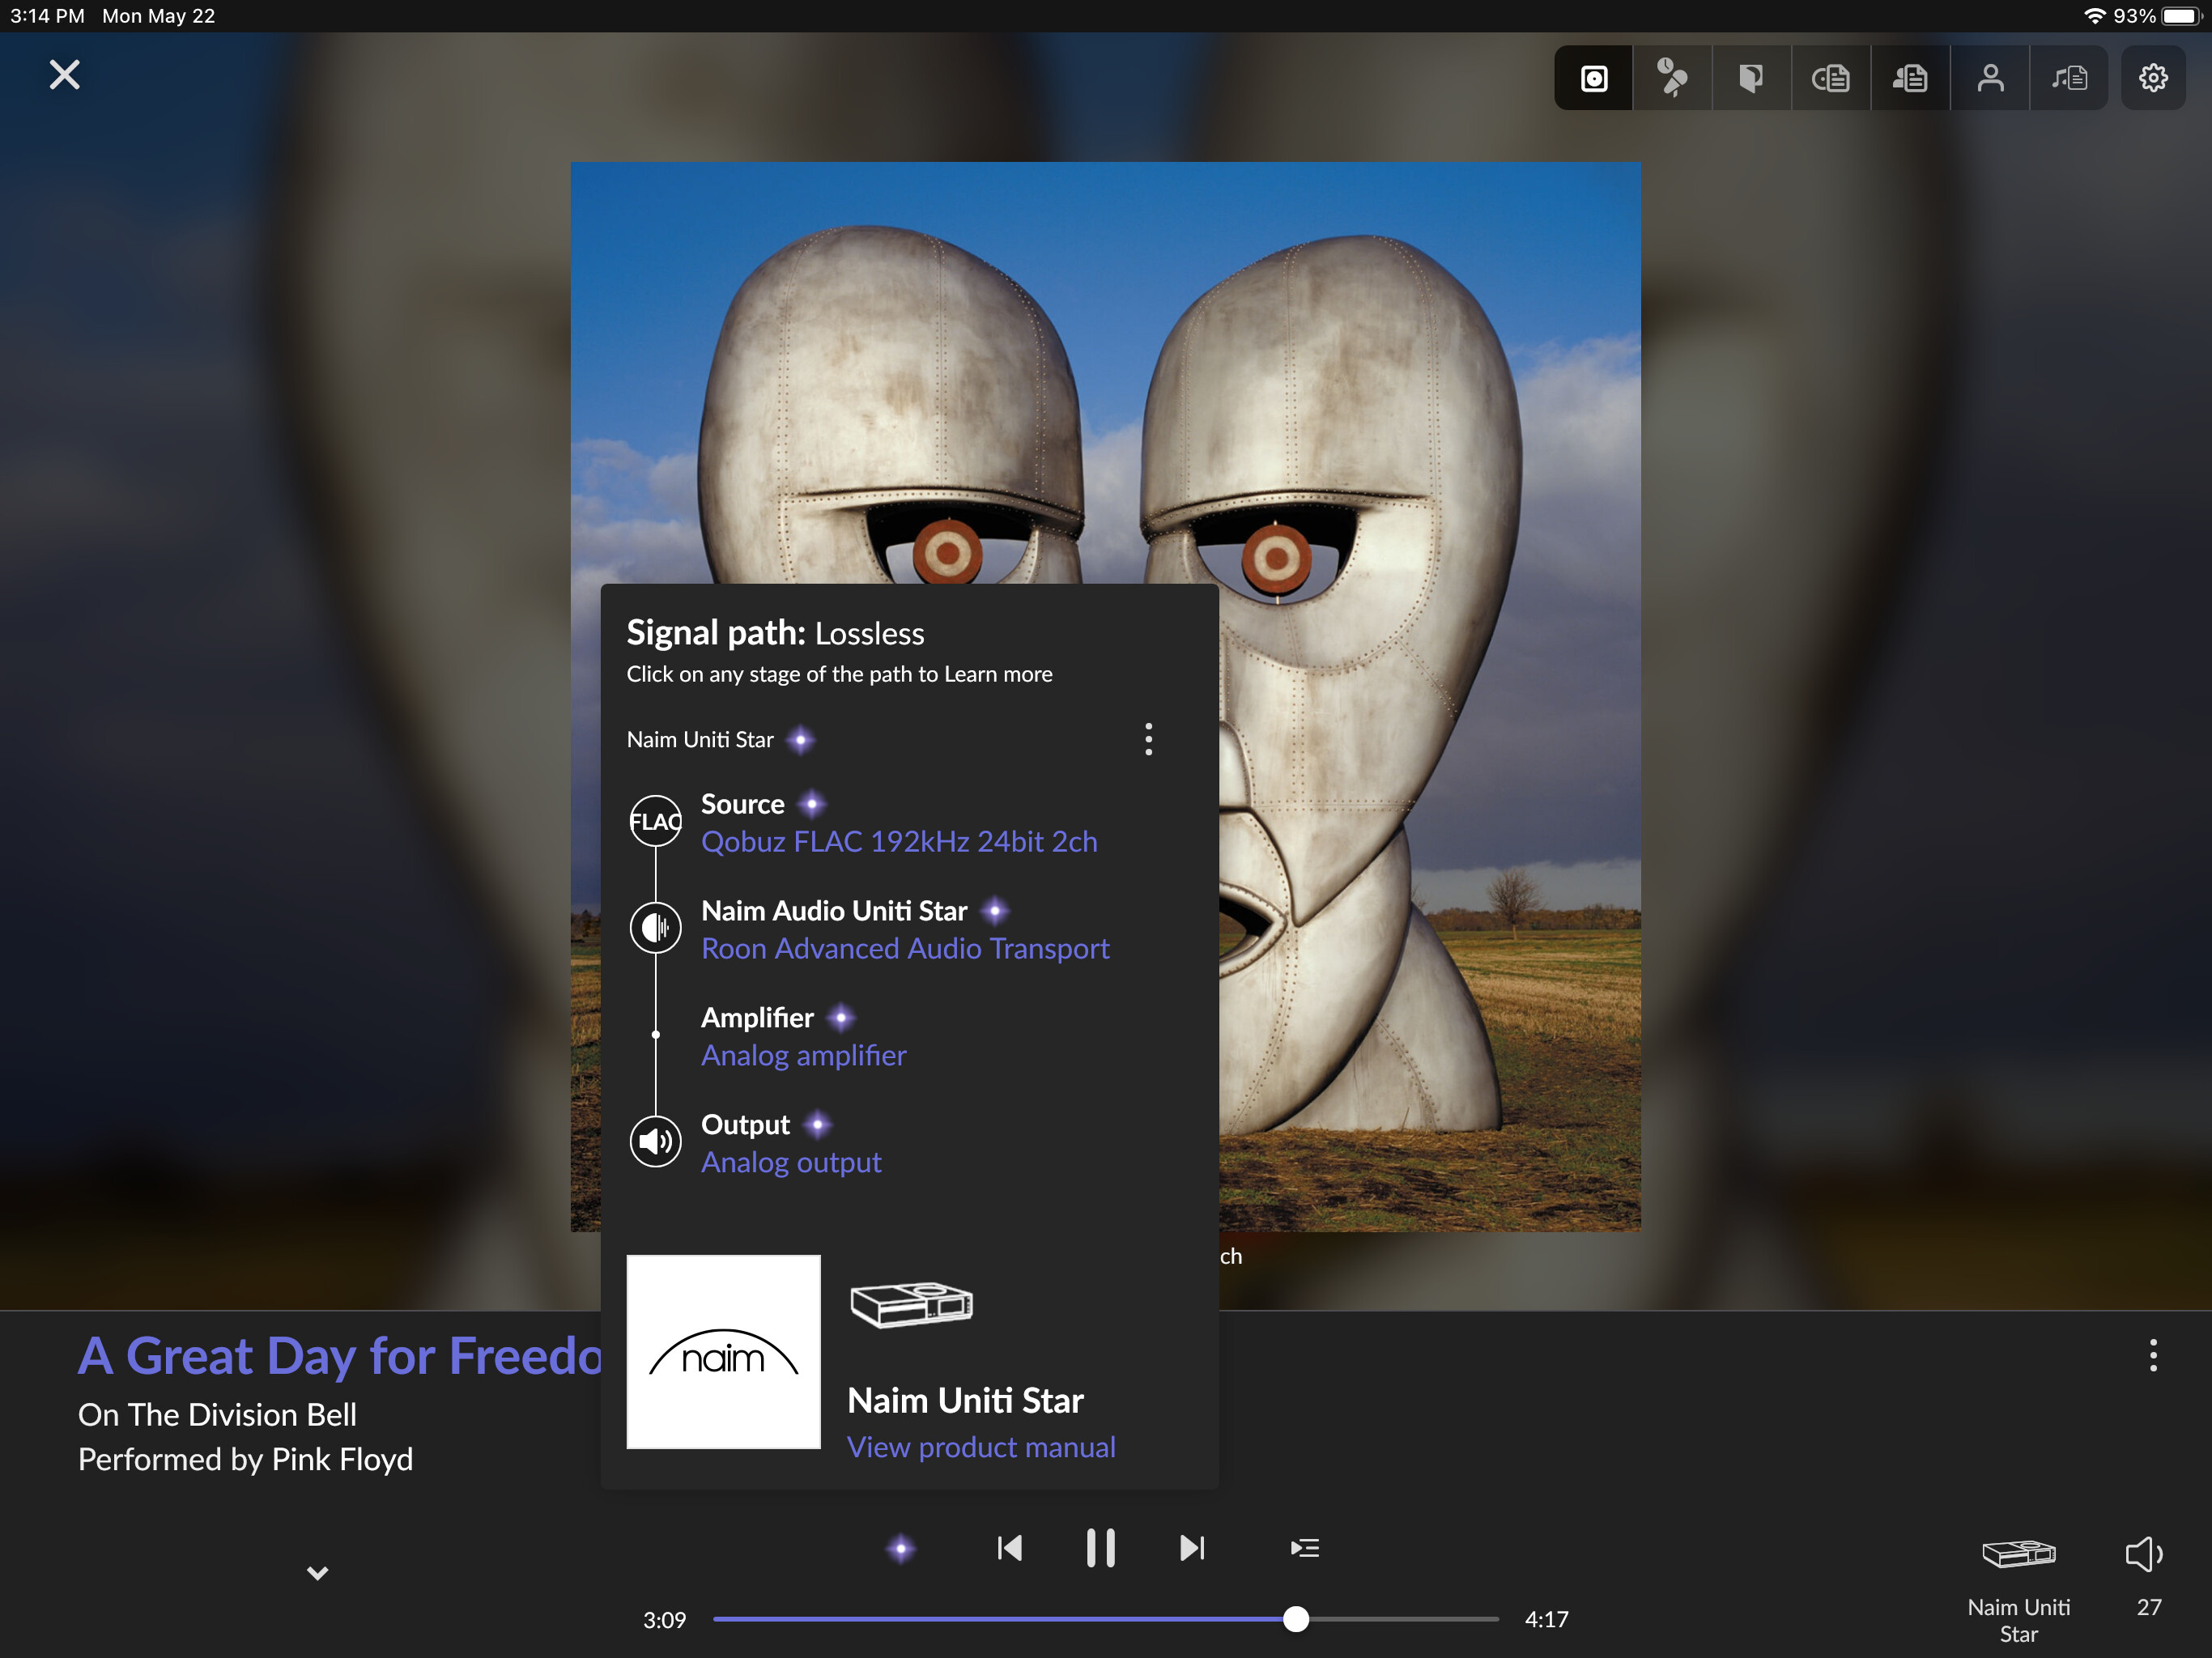
Task: Click the purple star beside Amplifier
Action: [841, 1018]
